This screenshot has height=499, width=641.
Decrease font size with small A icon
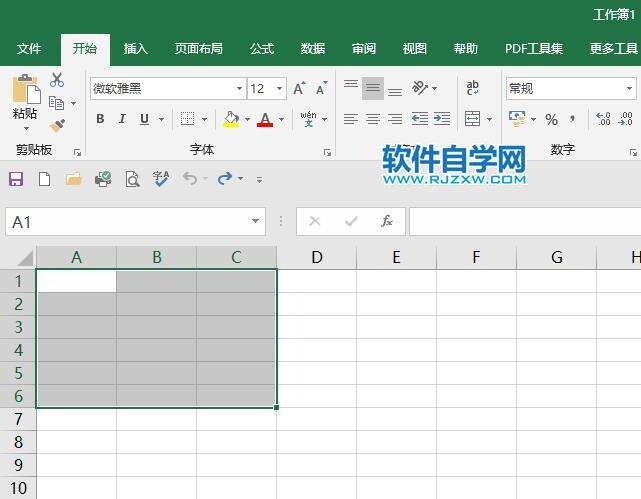pos(321,89)
